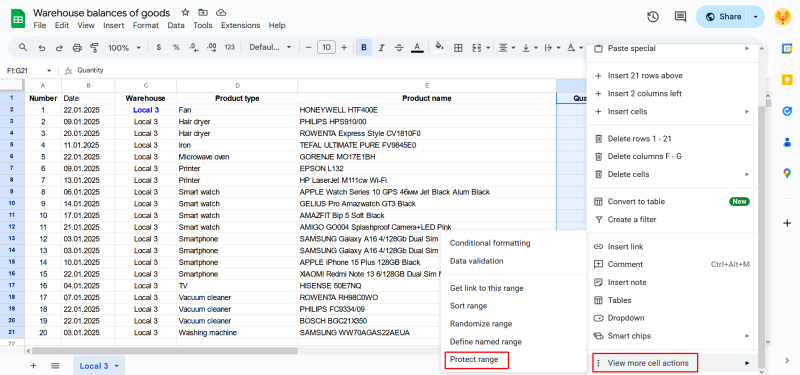The image size is (800, 375).
Task: Open version history clock icon
Action: tap(653, 17)
